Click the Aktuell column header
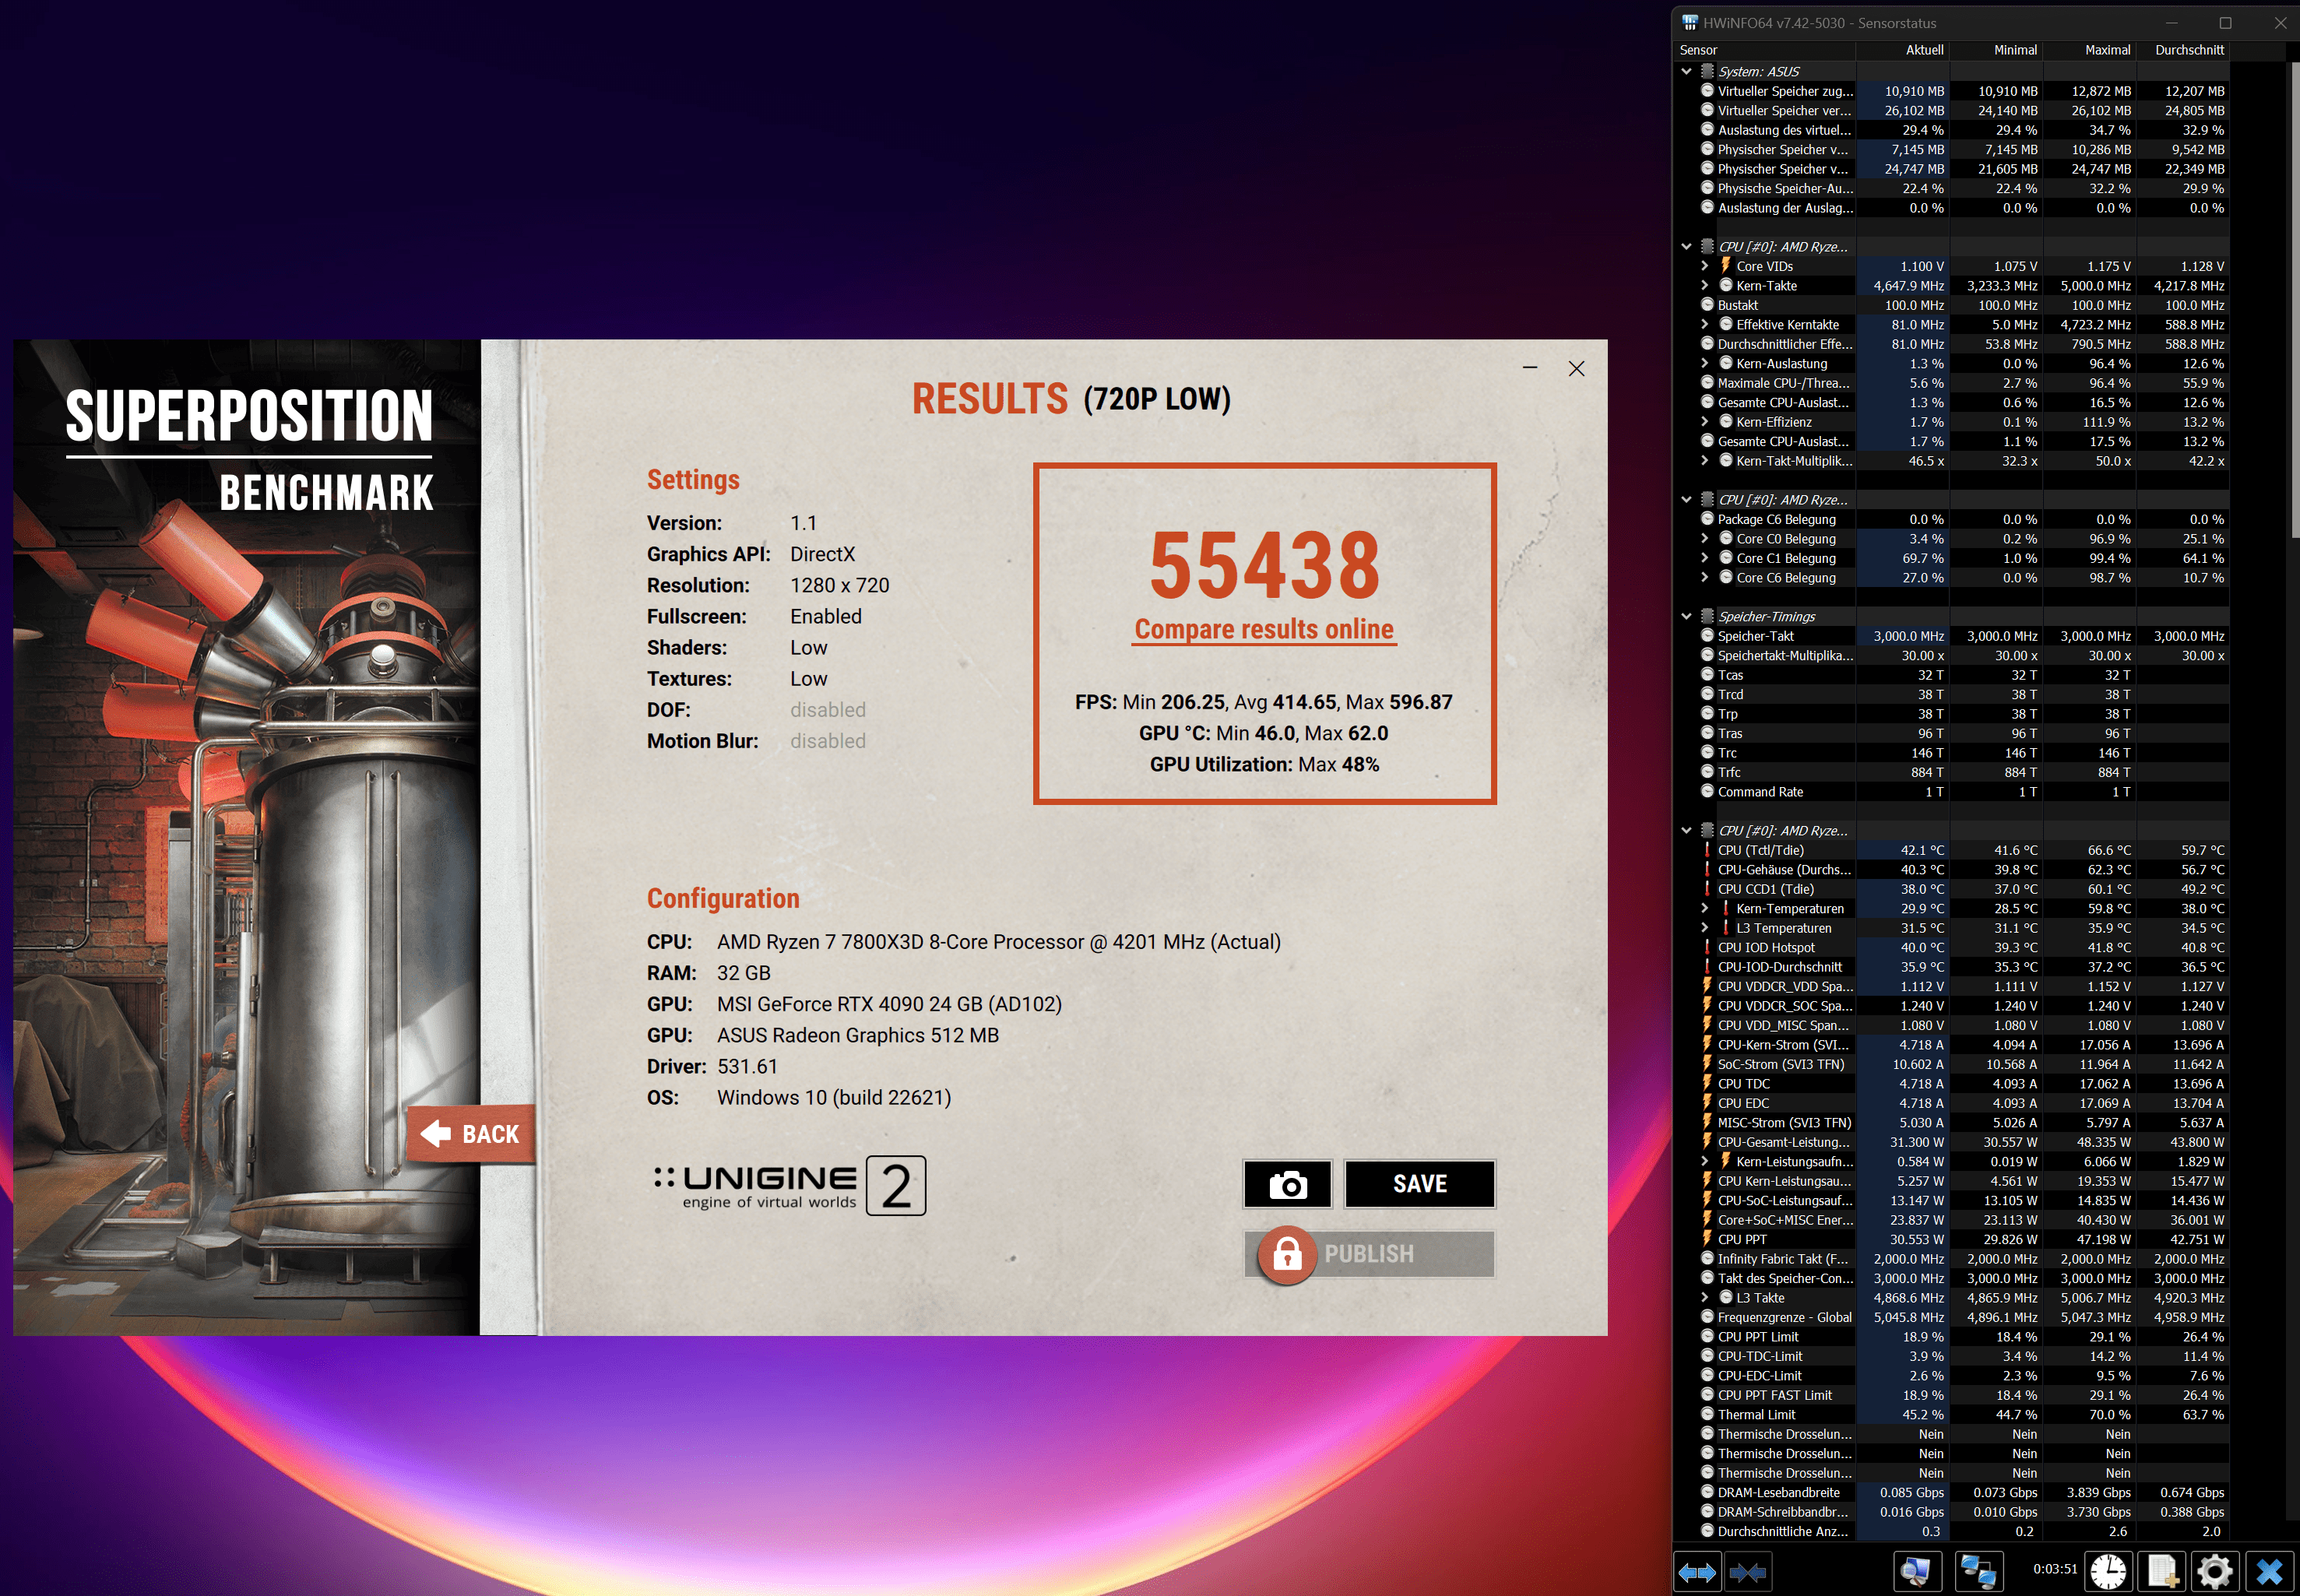The image size is (2300, 1596). point(1903,50)
